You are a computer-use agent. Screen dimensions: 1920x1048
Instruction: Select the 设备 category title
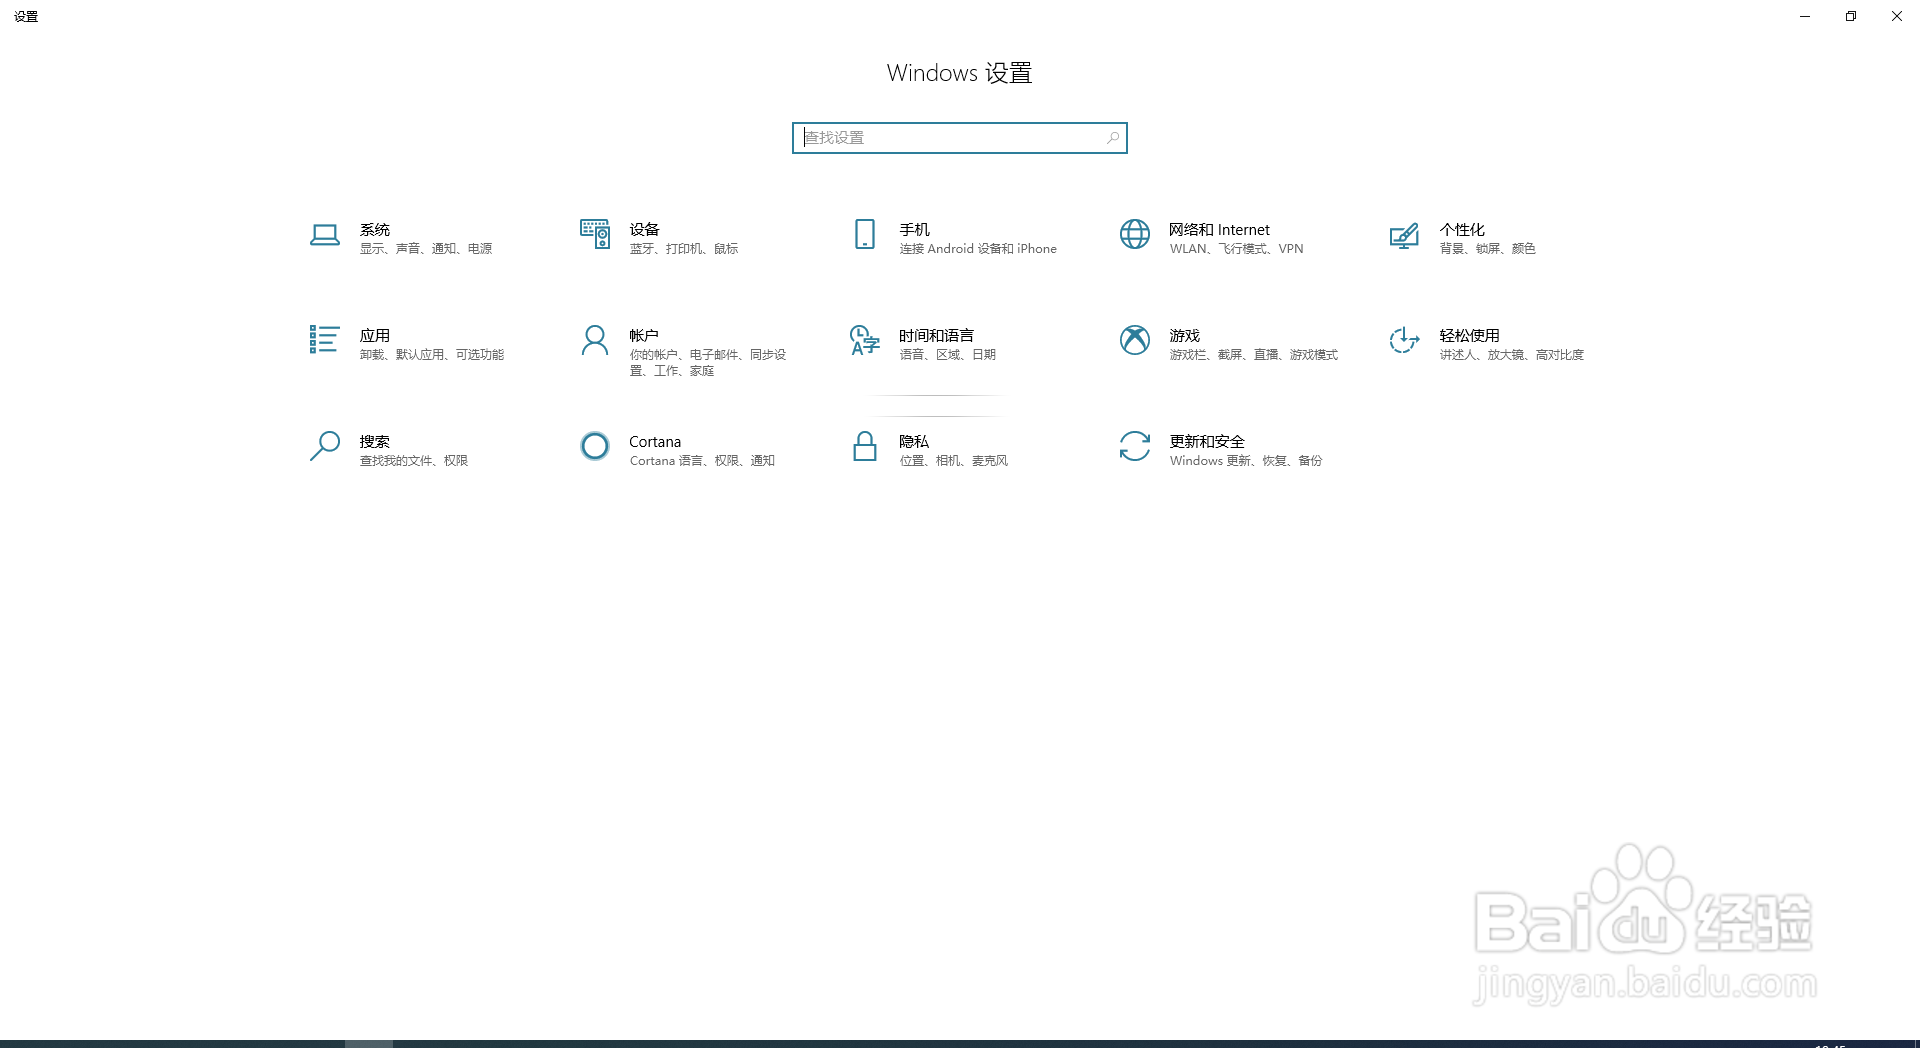(x=645, y=230)
